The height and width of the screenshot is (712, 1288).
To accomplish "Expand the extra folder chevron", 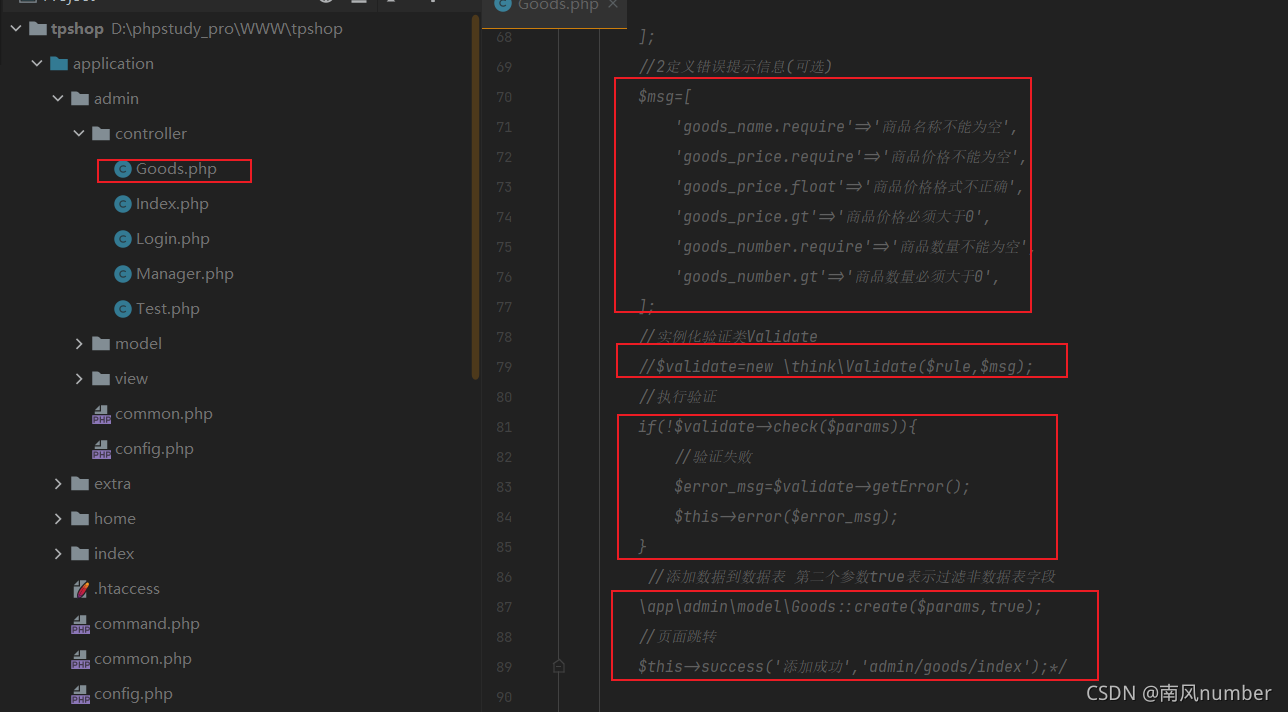I will point(58,484).
